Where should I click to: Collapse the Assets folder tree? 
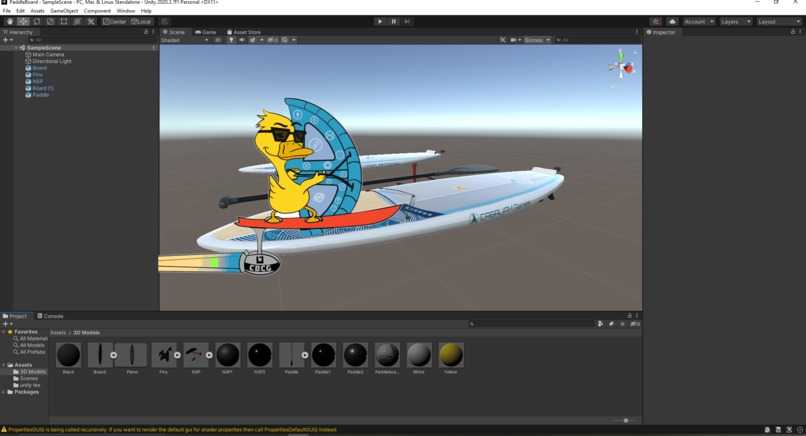click(x=4, y=365)
